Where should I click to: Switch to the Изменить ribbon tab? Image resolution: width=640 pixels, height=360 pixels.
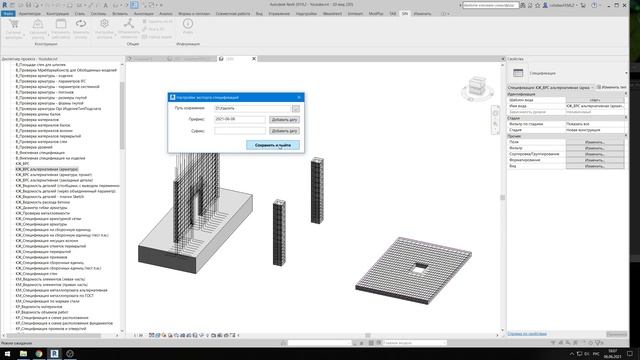[422, 13]
